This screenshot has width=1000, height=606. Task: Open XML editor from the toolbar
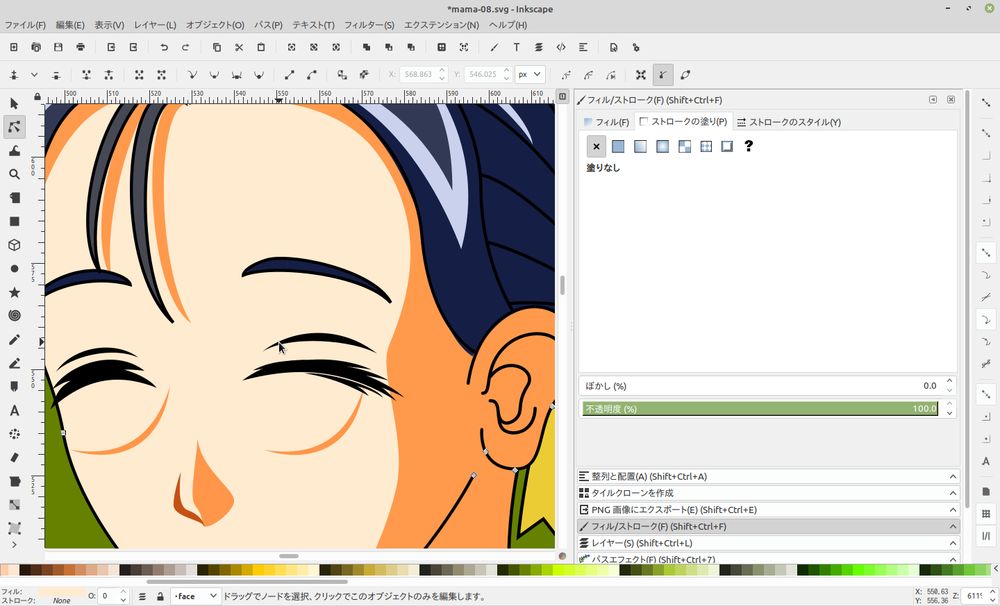pyautogui.click(x=561, y=47)
